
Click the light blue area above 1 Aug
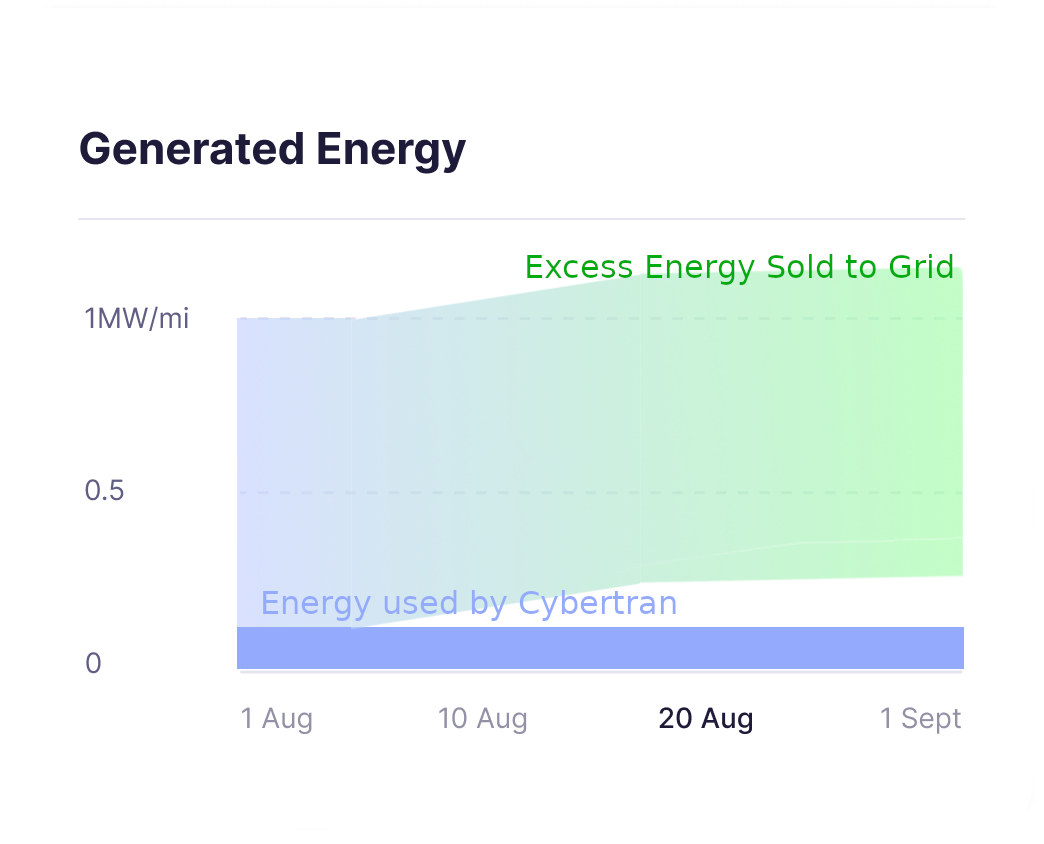click(x=280, y=420)
